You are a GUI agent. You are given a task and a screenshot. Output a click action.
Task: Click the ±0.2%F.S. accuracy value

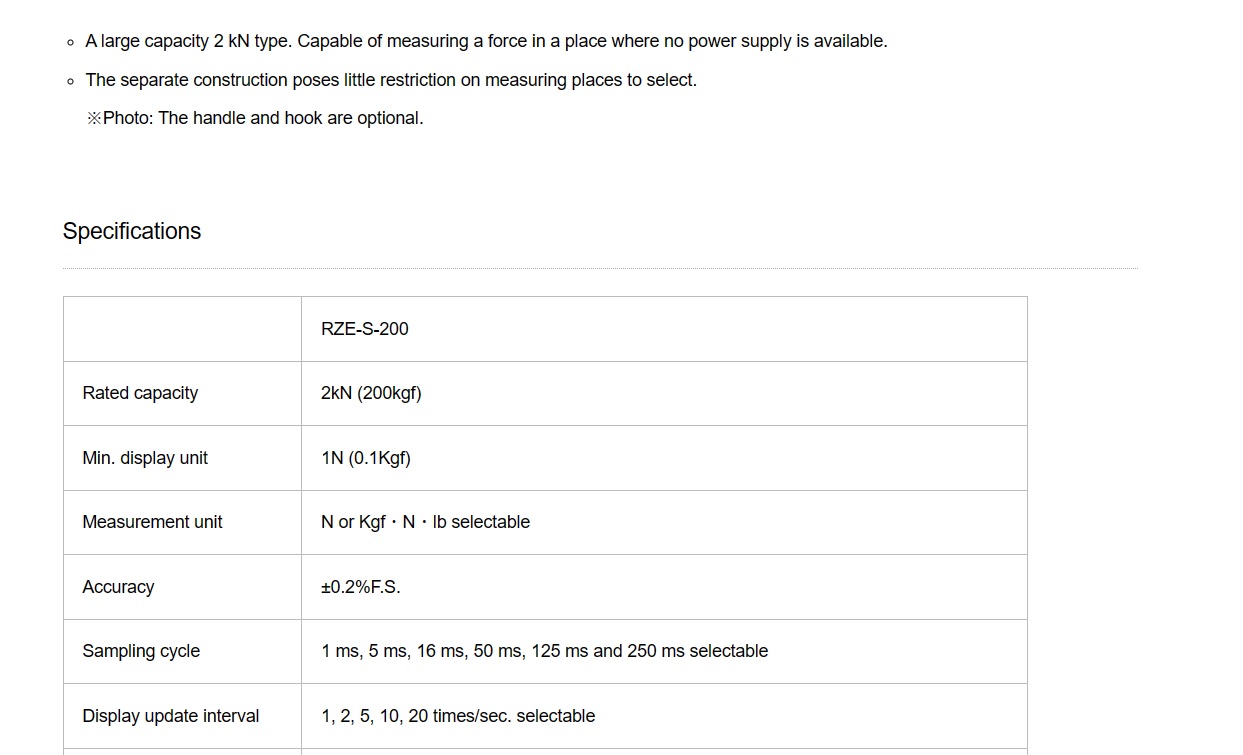tap(361, 587)
